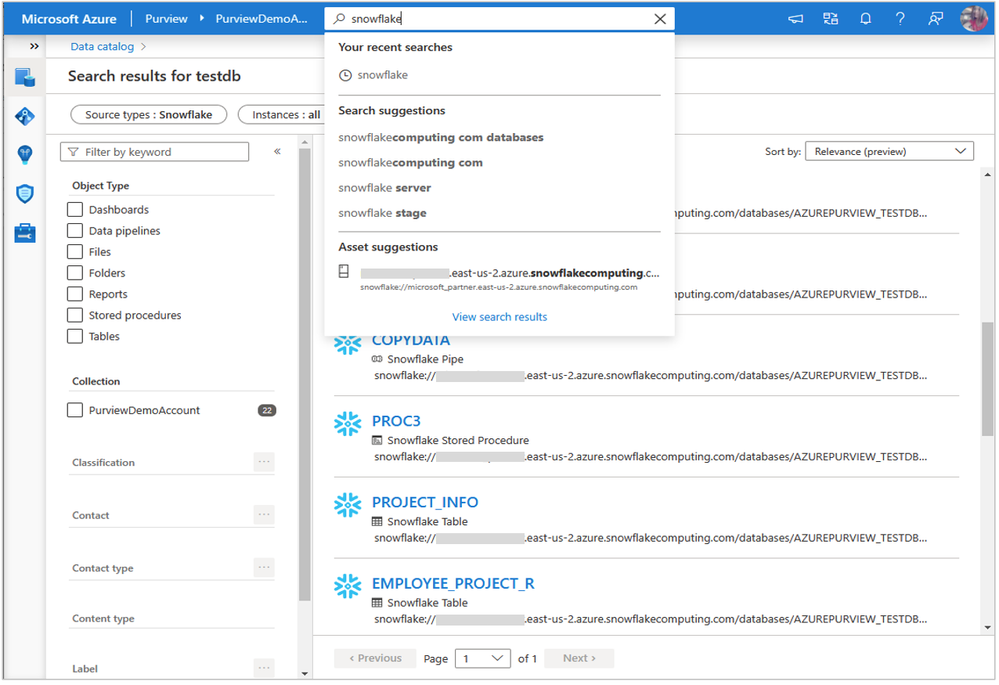Expand the Contact filter options
The width and height of the screenshot is (999, 685).
264,514
